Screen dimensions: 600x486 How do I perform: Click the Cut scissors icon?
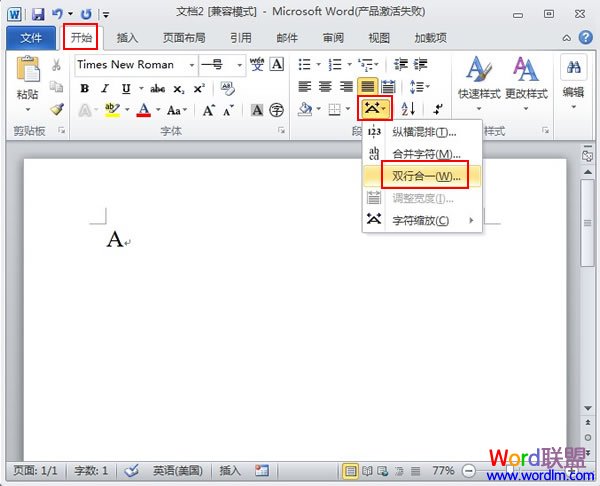click(56, 65)
